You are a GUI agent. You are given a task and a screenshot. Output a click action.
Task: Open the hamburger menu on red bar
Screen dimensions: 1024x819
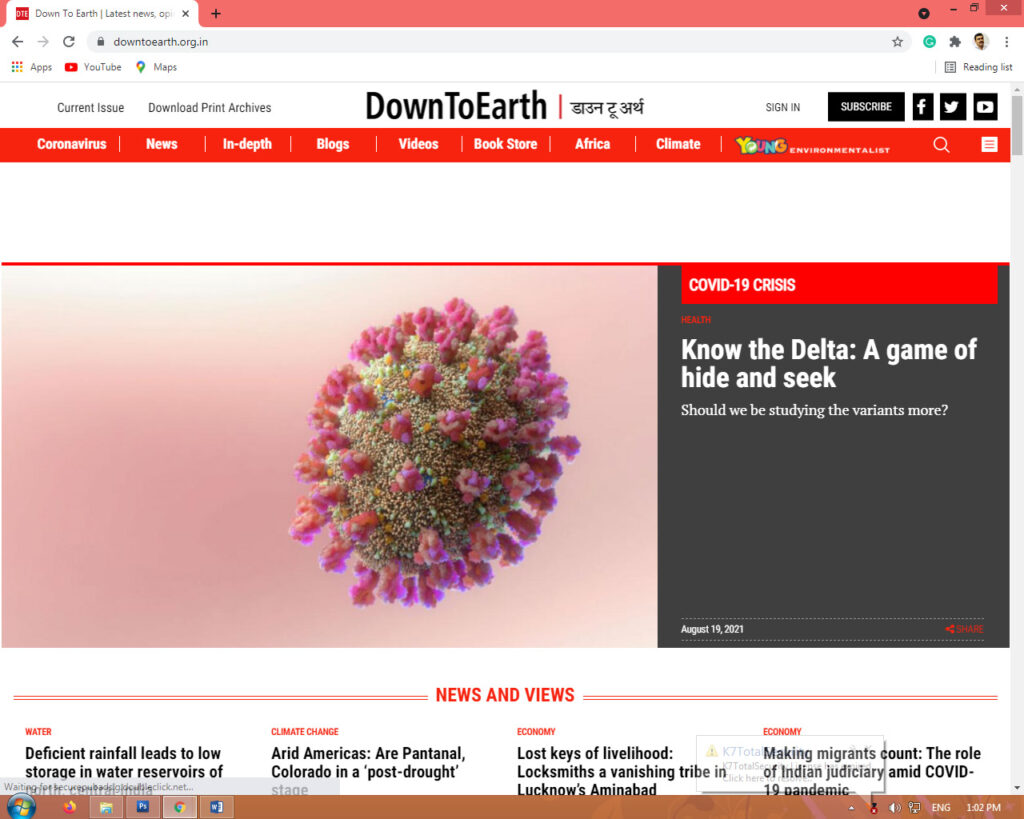989,144
